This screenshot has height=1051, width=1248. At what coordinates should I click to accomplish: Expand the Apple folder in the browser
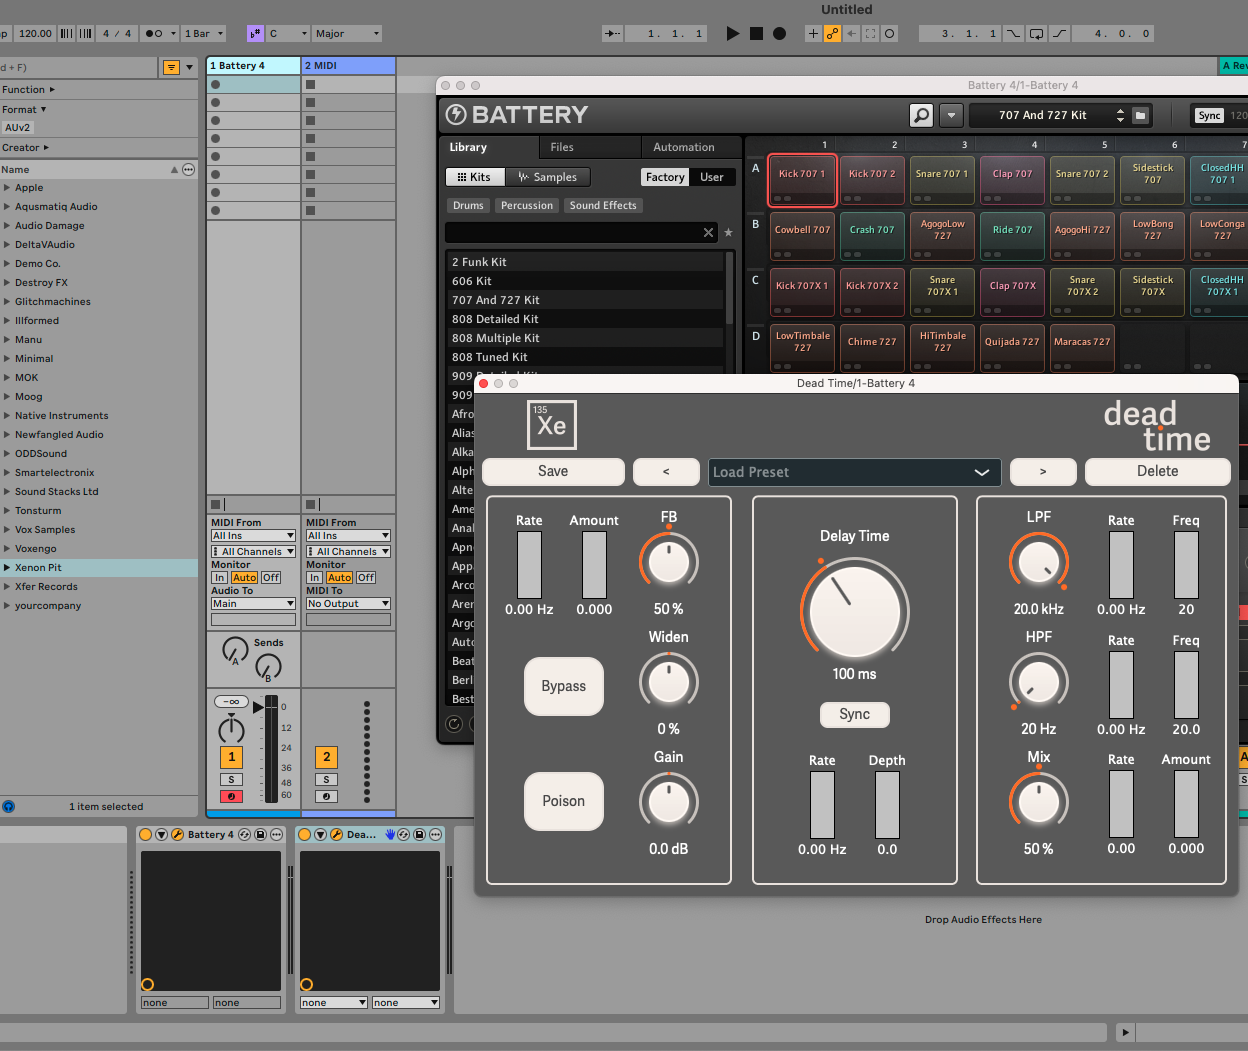click(7, 188)
